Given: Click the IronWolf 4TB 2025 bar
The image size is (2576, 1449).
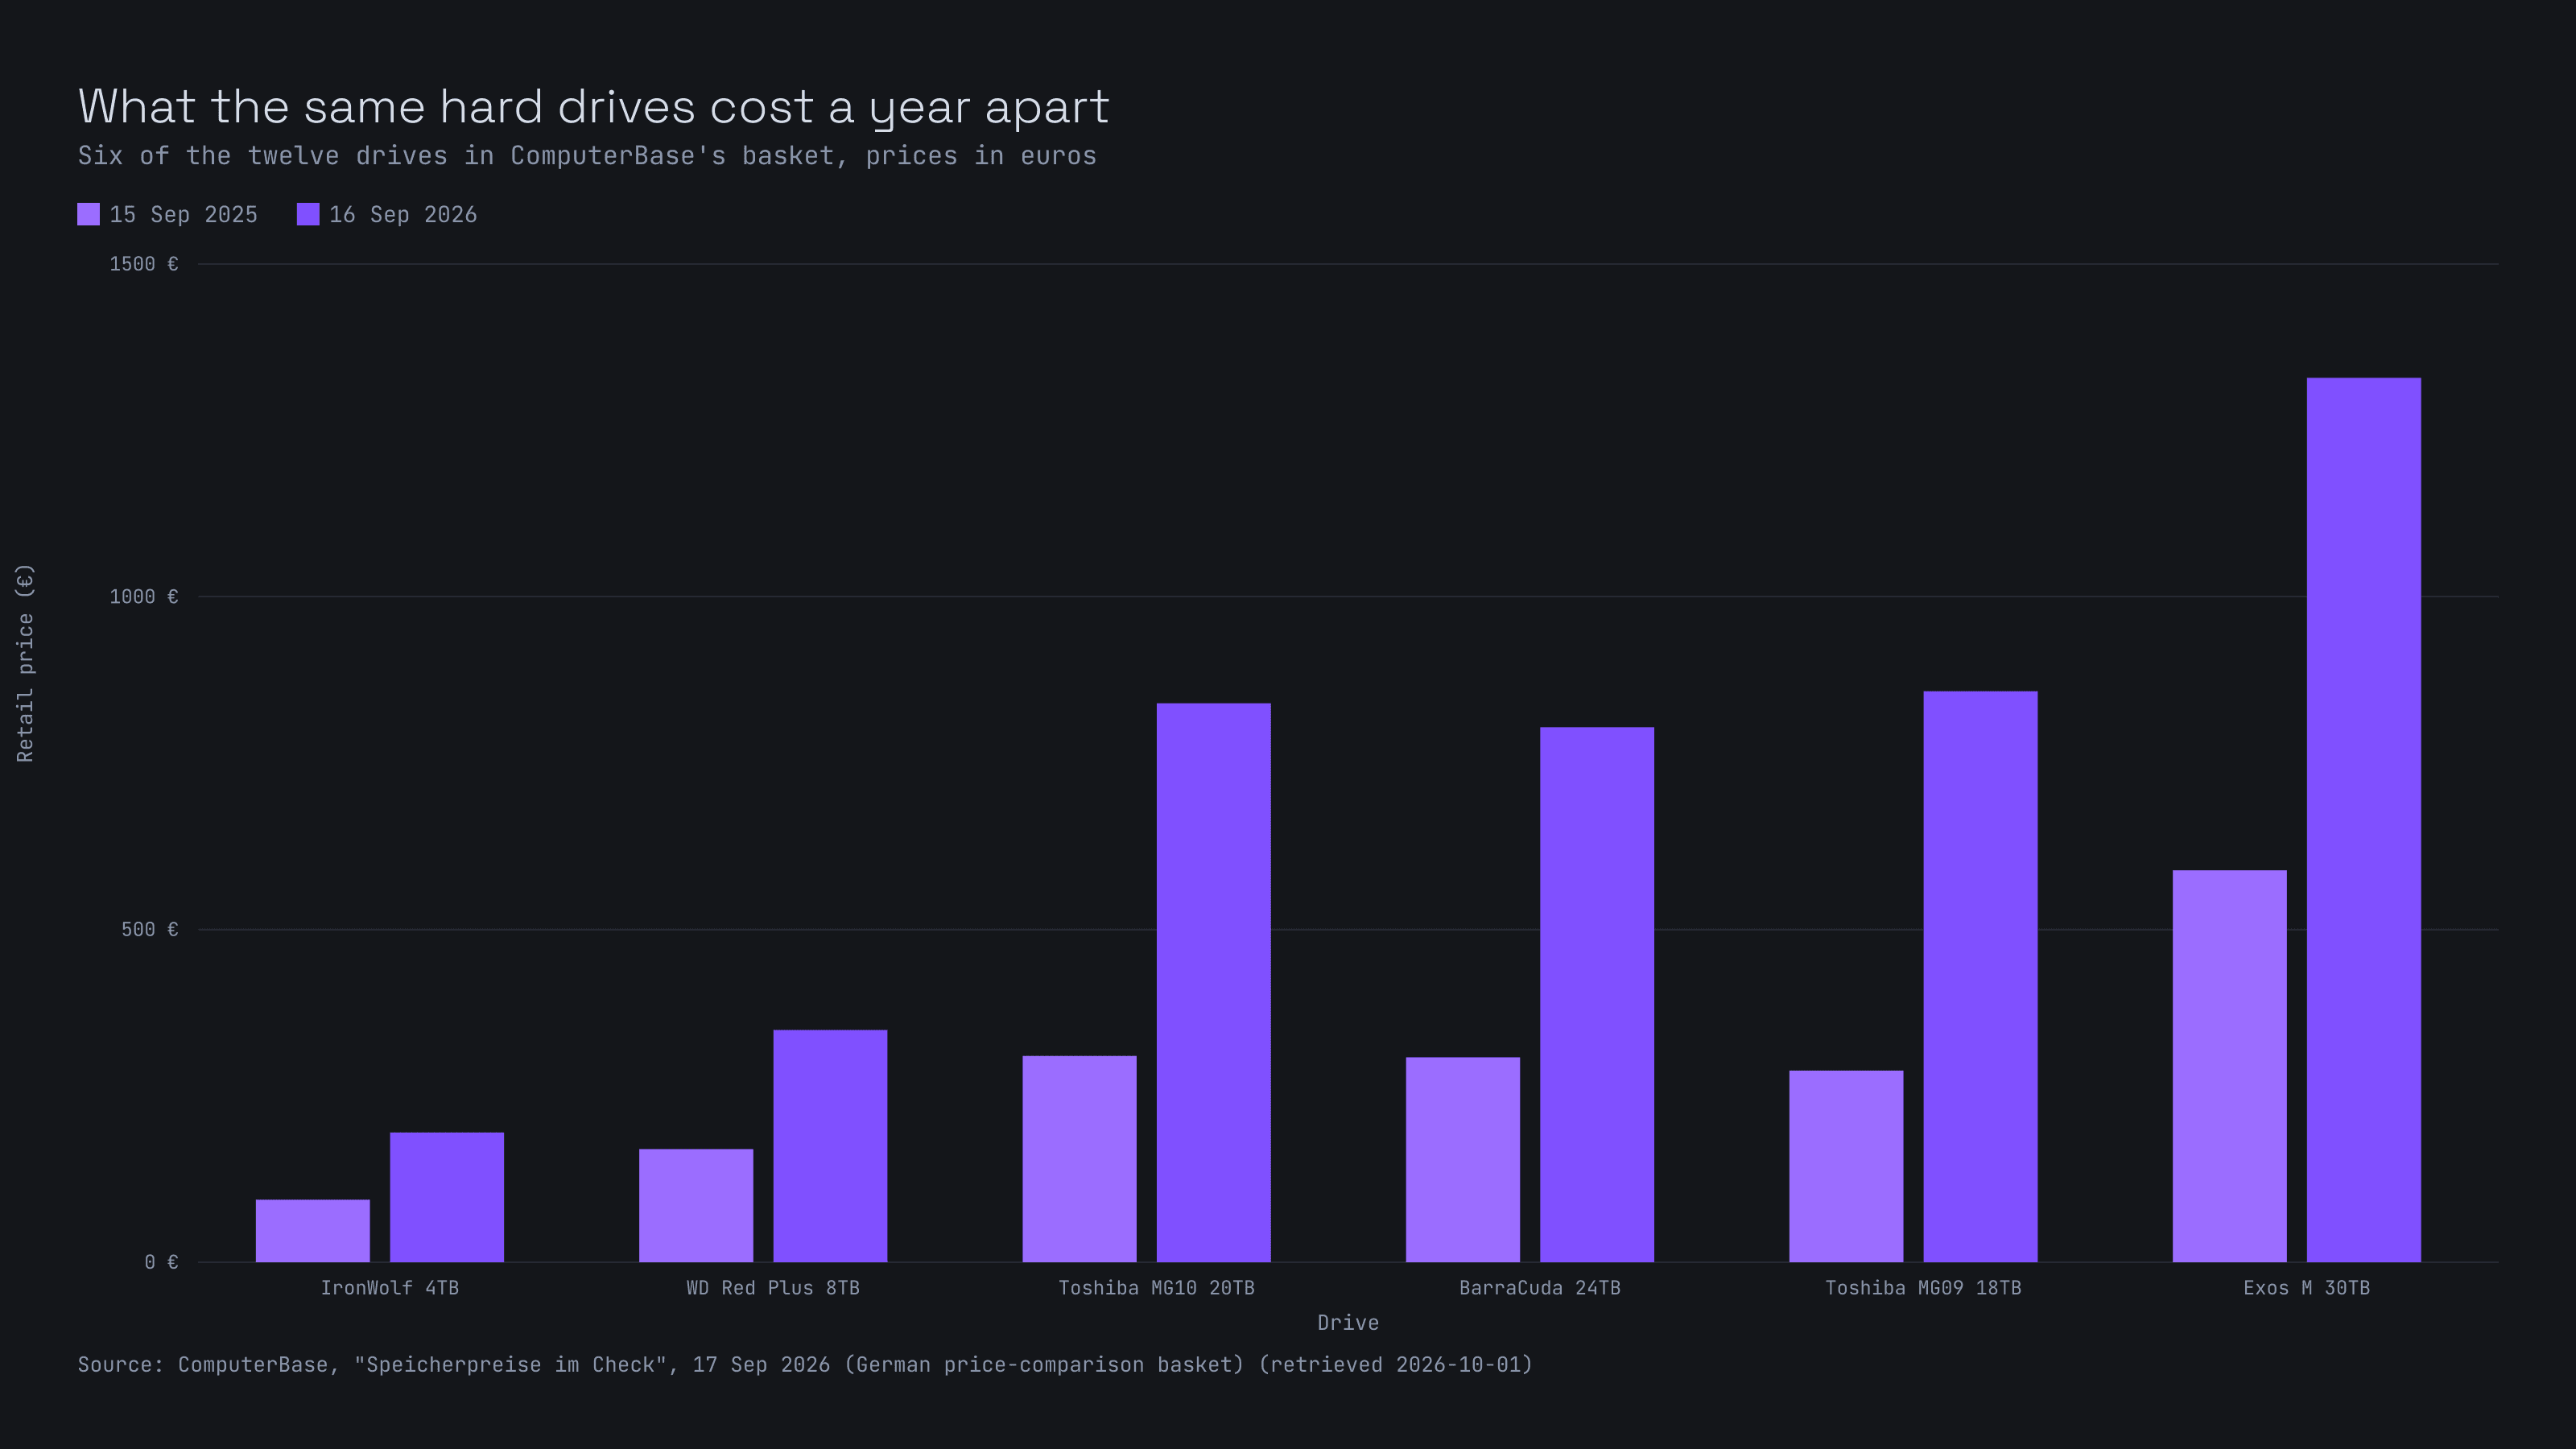Looking at the screenshot, I should (x=313, y=1230).
